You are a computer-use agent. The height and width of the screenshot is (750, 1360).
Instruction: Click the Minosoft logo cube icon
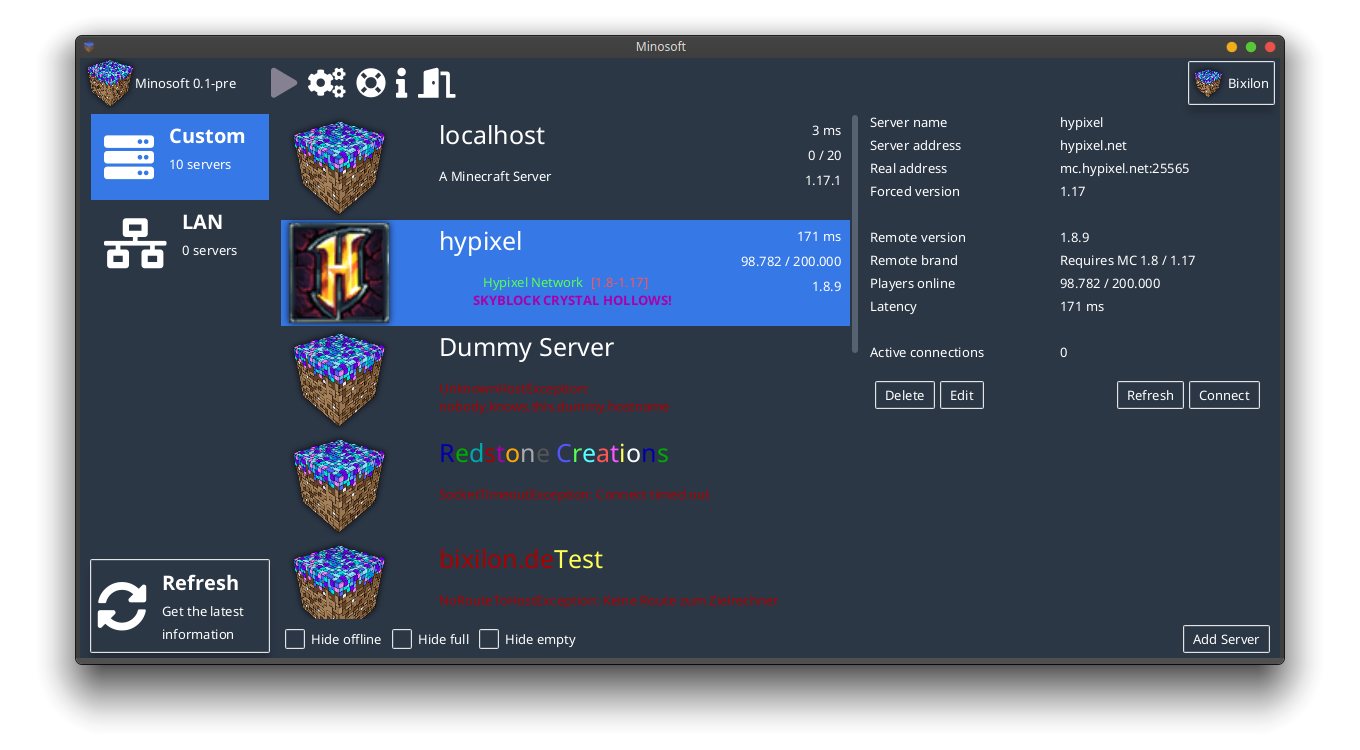[x=109, y=83]
